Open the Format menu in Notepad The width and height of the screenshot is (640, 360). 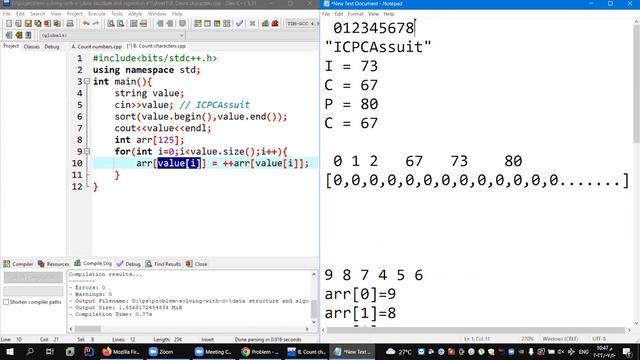coord(356,14)
